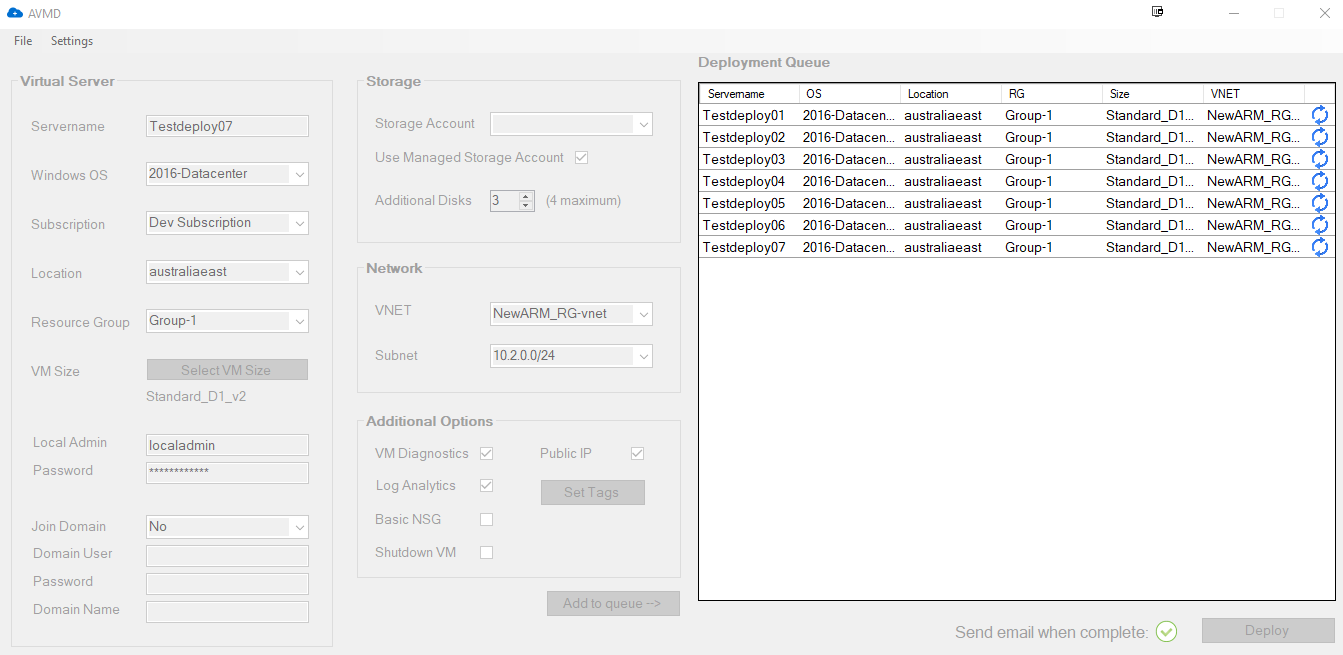The height and width of the screenshot is (655, 1343).
Task: Click the Servername column header
Action: [750, 93]
